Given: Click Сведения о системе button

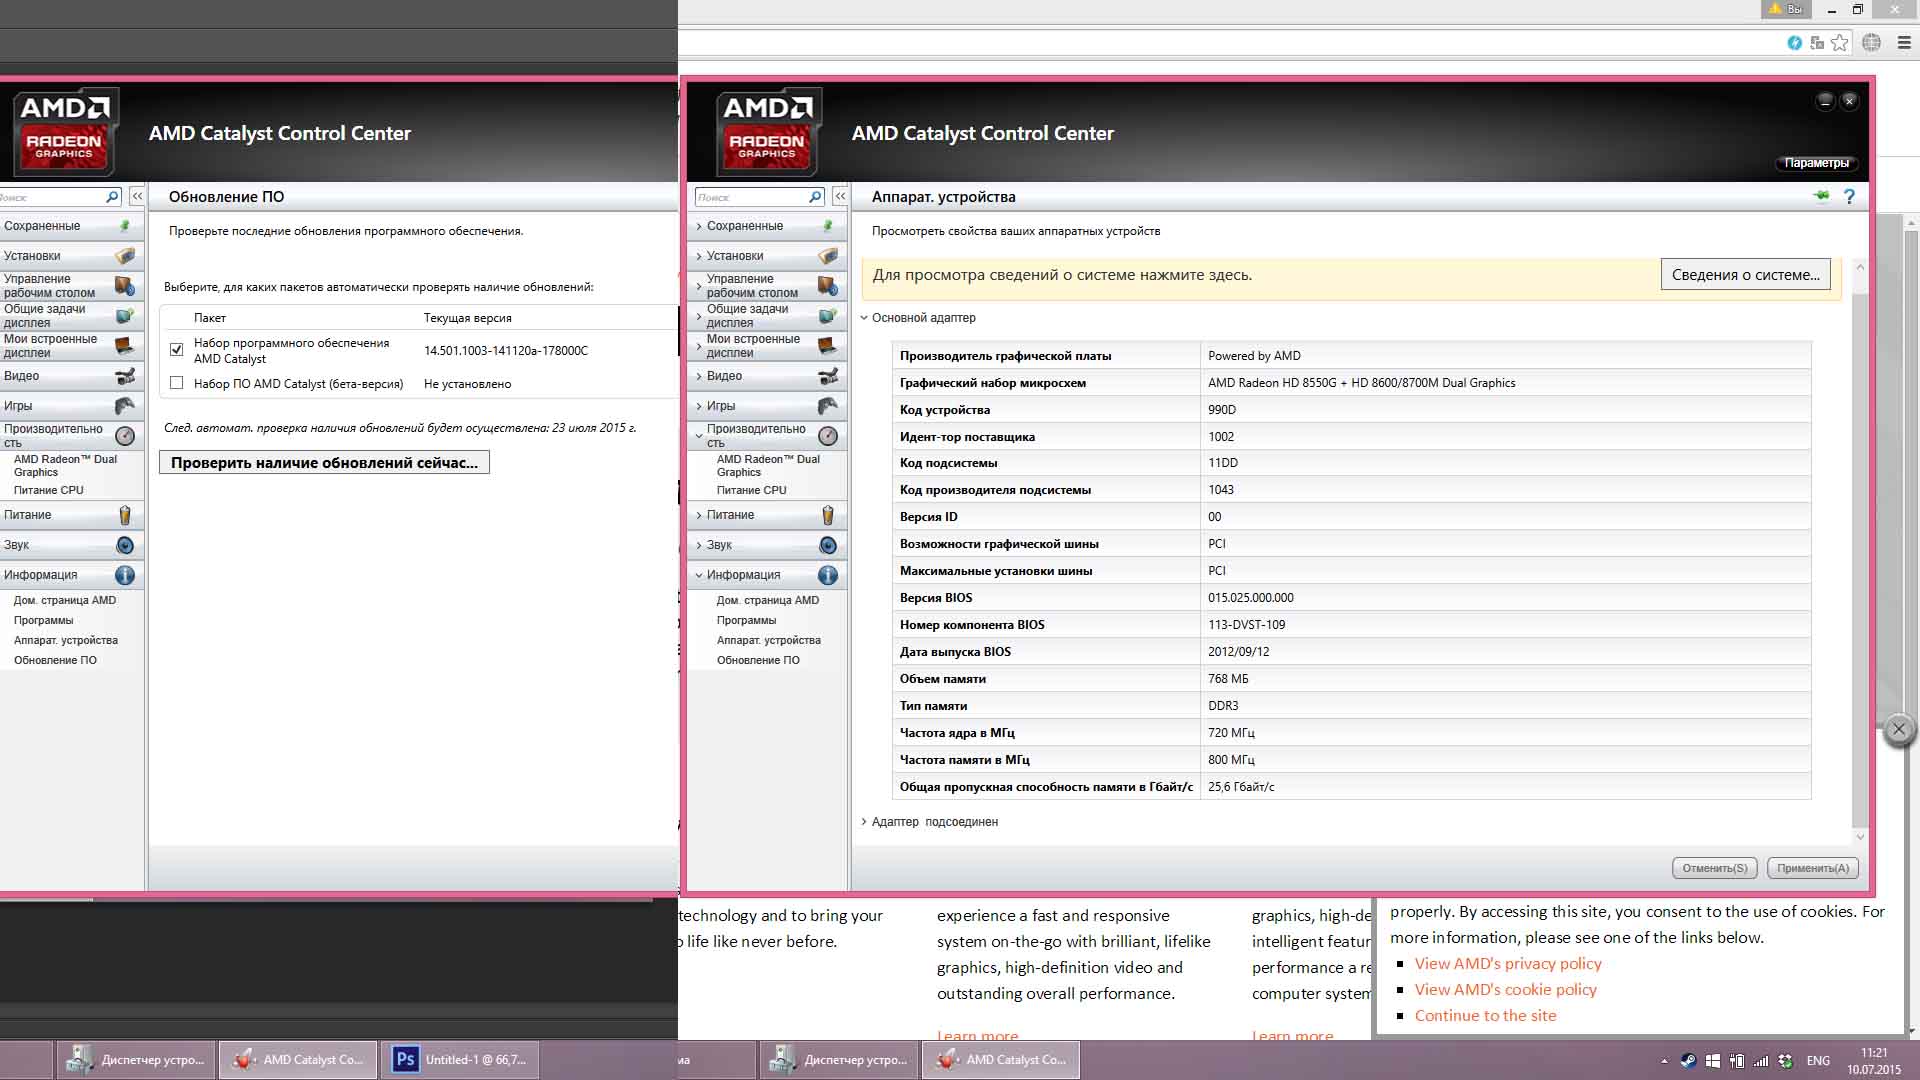Looking at the screenshot, I should coord(1745,275).
